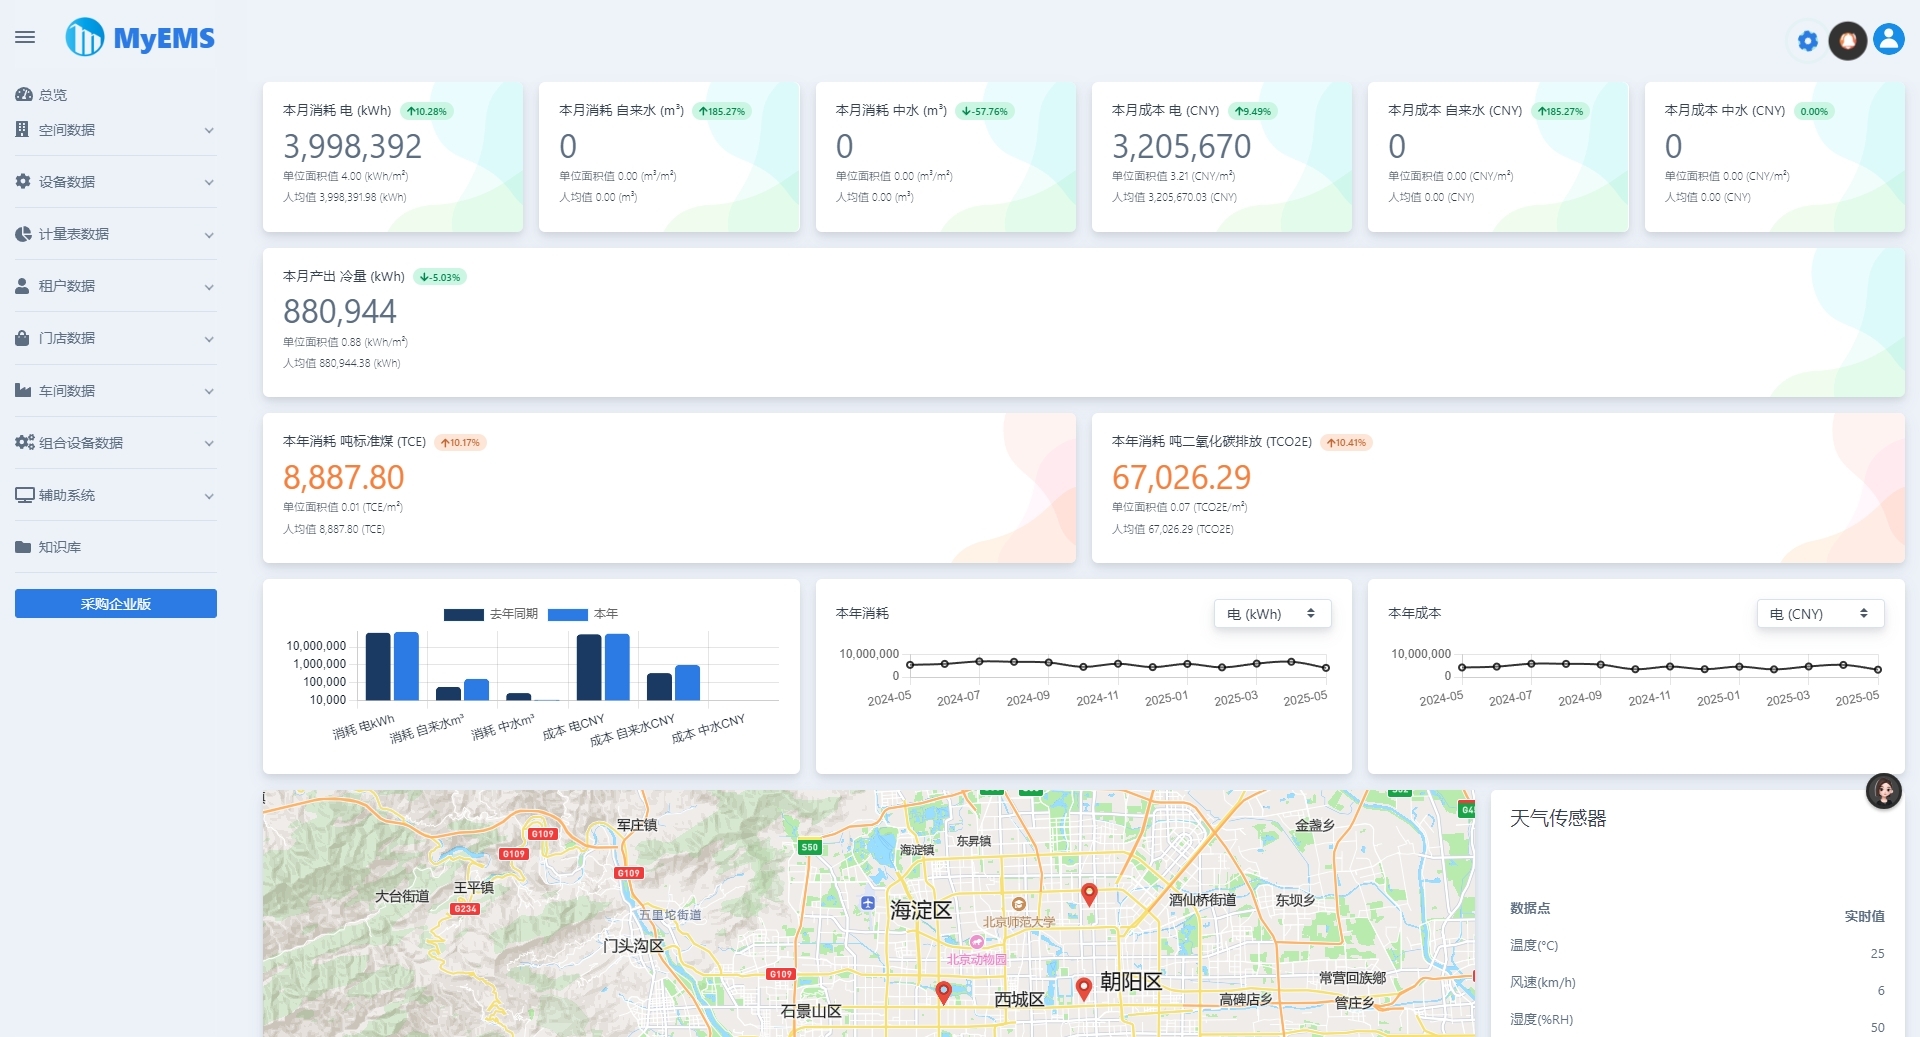The image size is (1920, 1037).
Task: Click the 计量表数据 pie chart icon
Action: coord(23,234)
